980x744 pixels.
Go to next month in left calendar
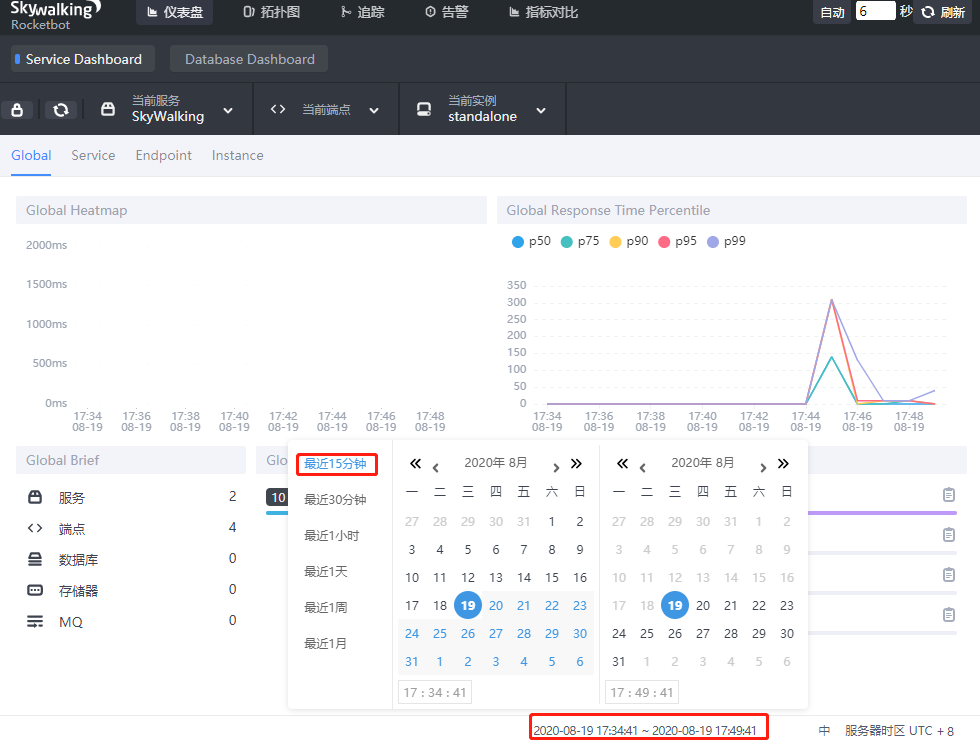click(556, 467)
